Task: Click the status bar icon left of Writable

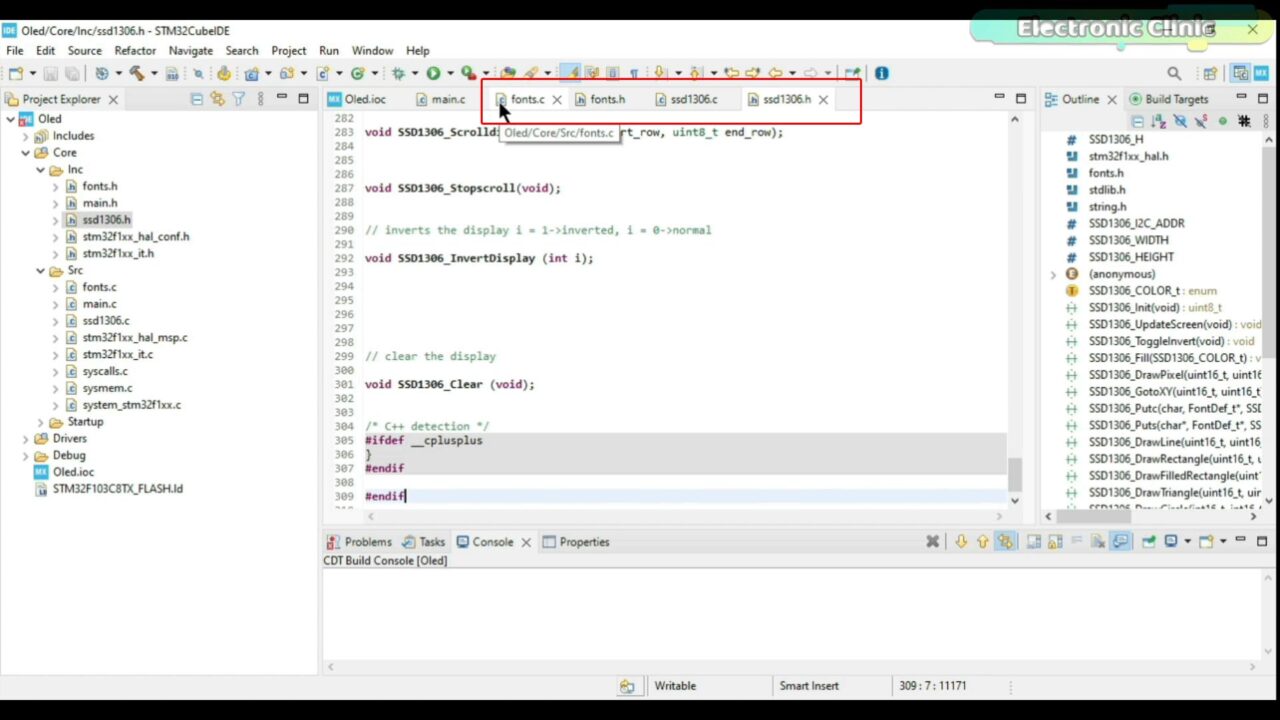Action: tap(627, 686)
